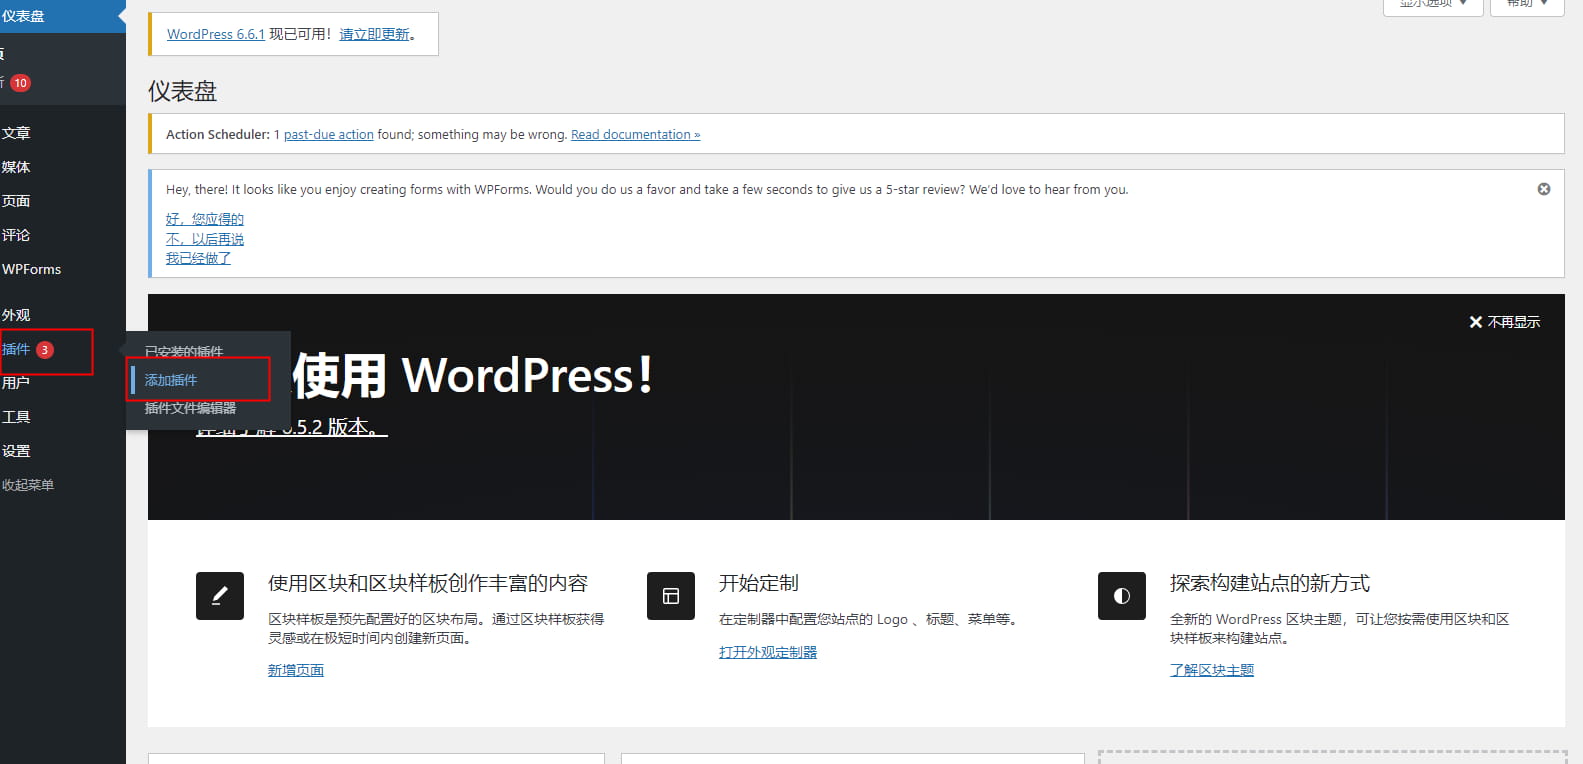Open 插件文件编辑器 from the submenu

coord(190,408)
